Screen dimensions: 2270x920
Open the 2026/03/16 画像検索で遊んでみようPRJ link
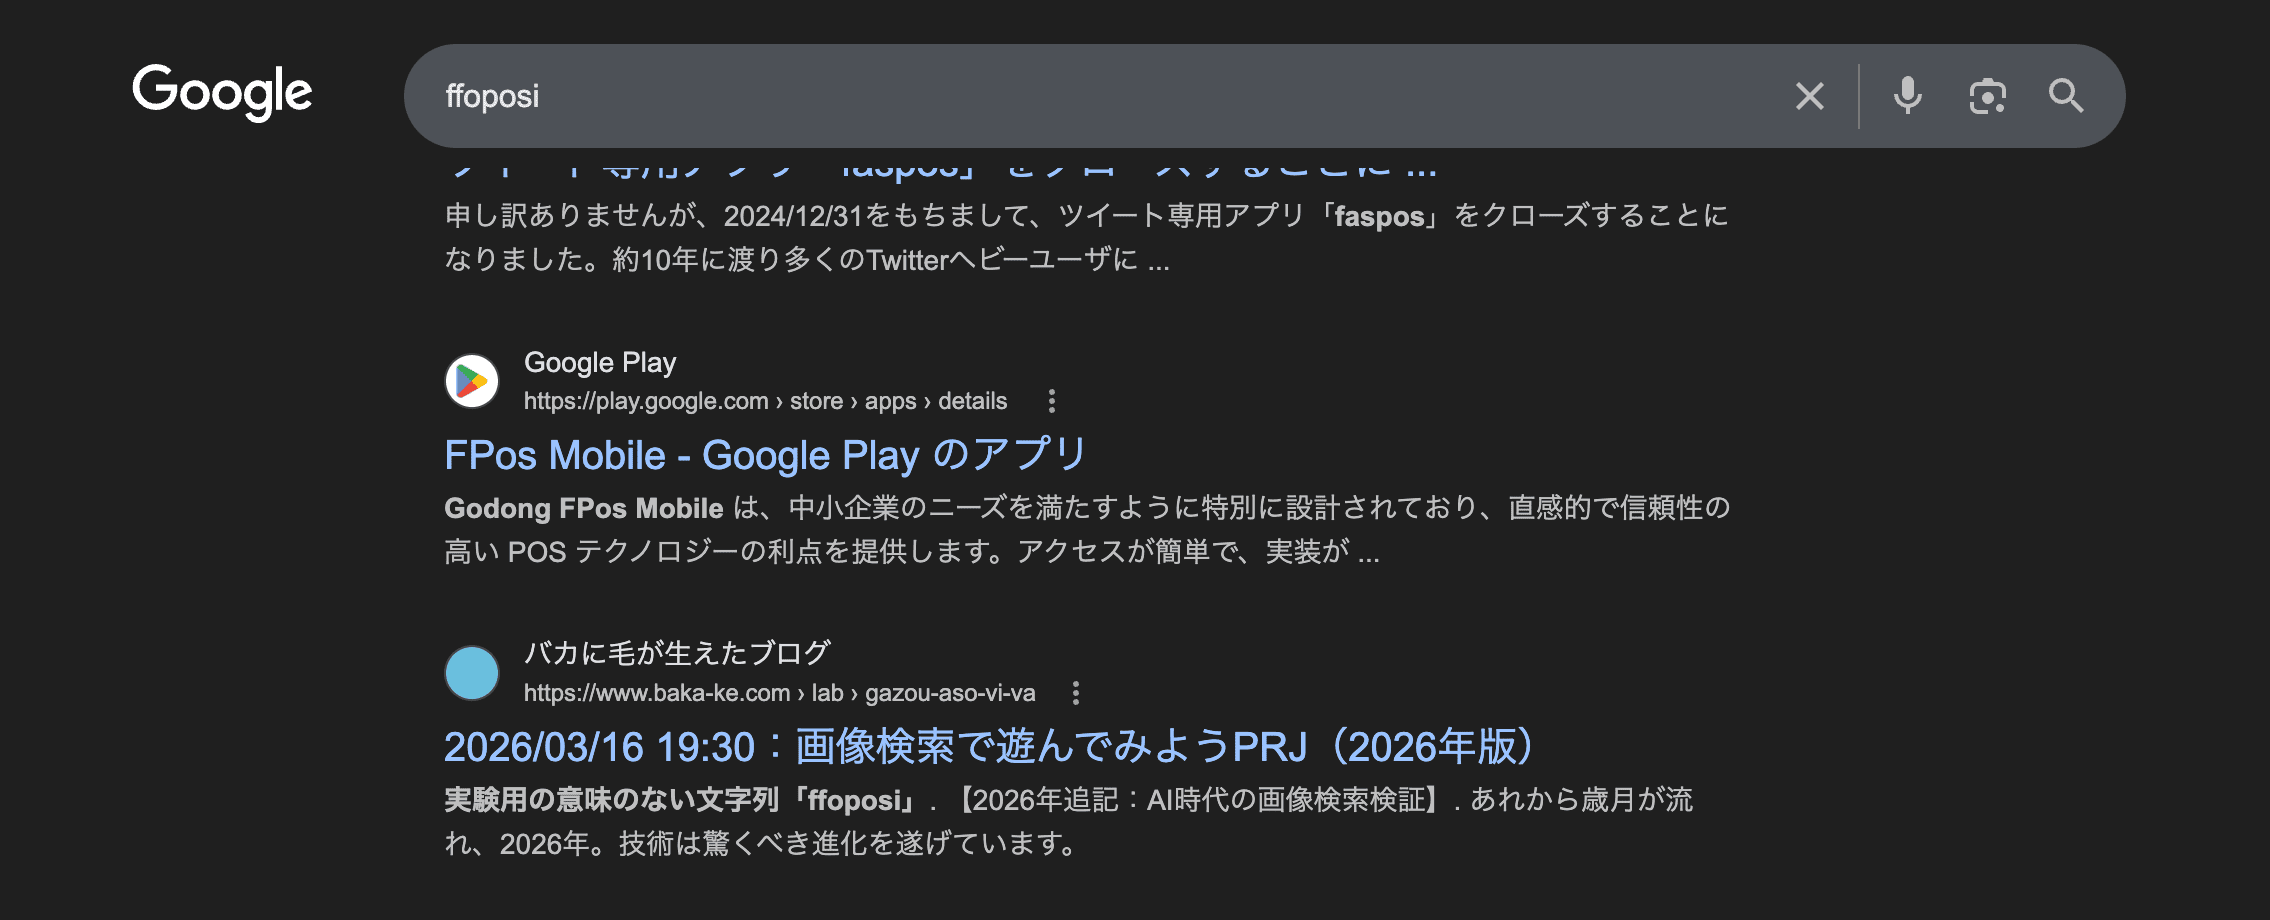(x=988, y=747)
